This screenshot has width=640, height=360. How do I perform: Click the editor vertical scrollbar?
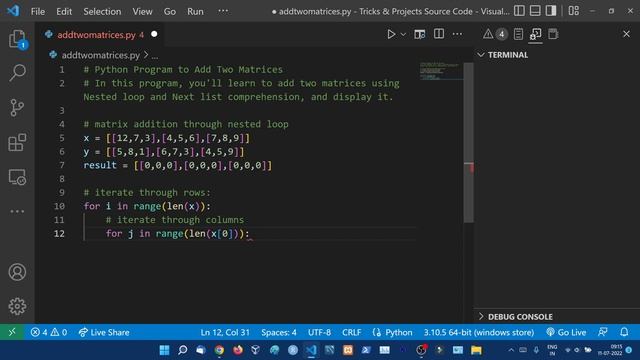pyautogui.click(x=469, y=143)
